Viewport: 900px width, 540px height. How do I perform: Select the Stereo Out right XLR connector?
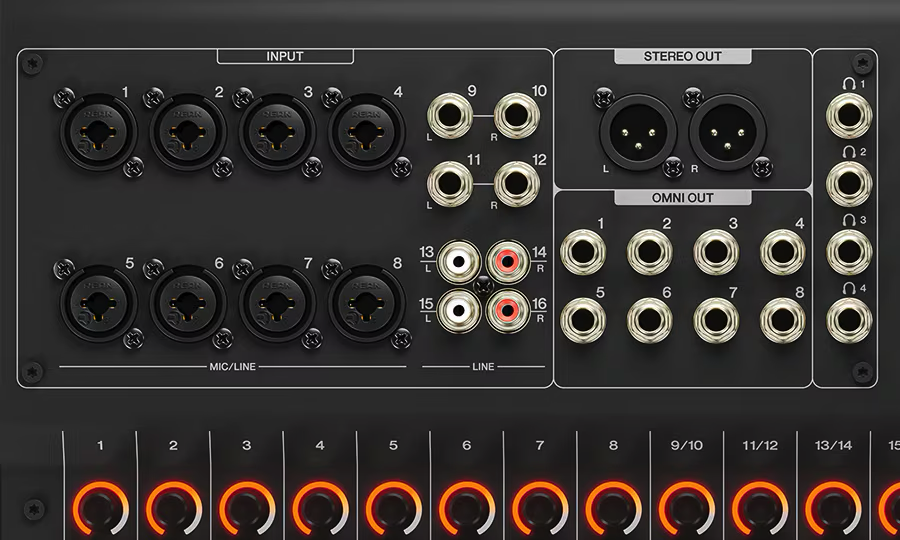(x=728, y=137)
